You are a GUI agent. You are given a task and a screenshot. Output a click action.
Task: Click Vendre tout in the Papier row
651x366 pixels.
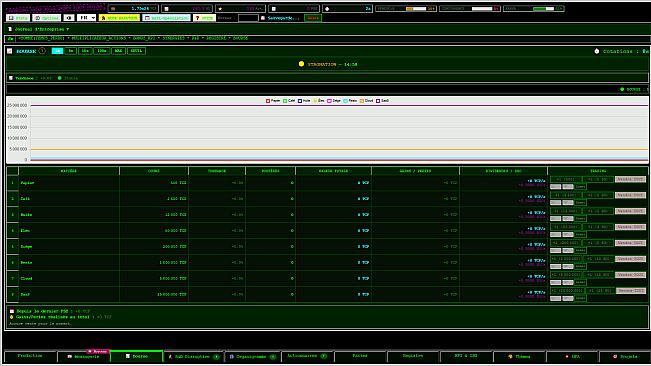pos(630,179)
